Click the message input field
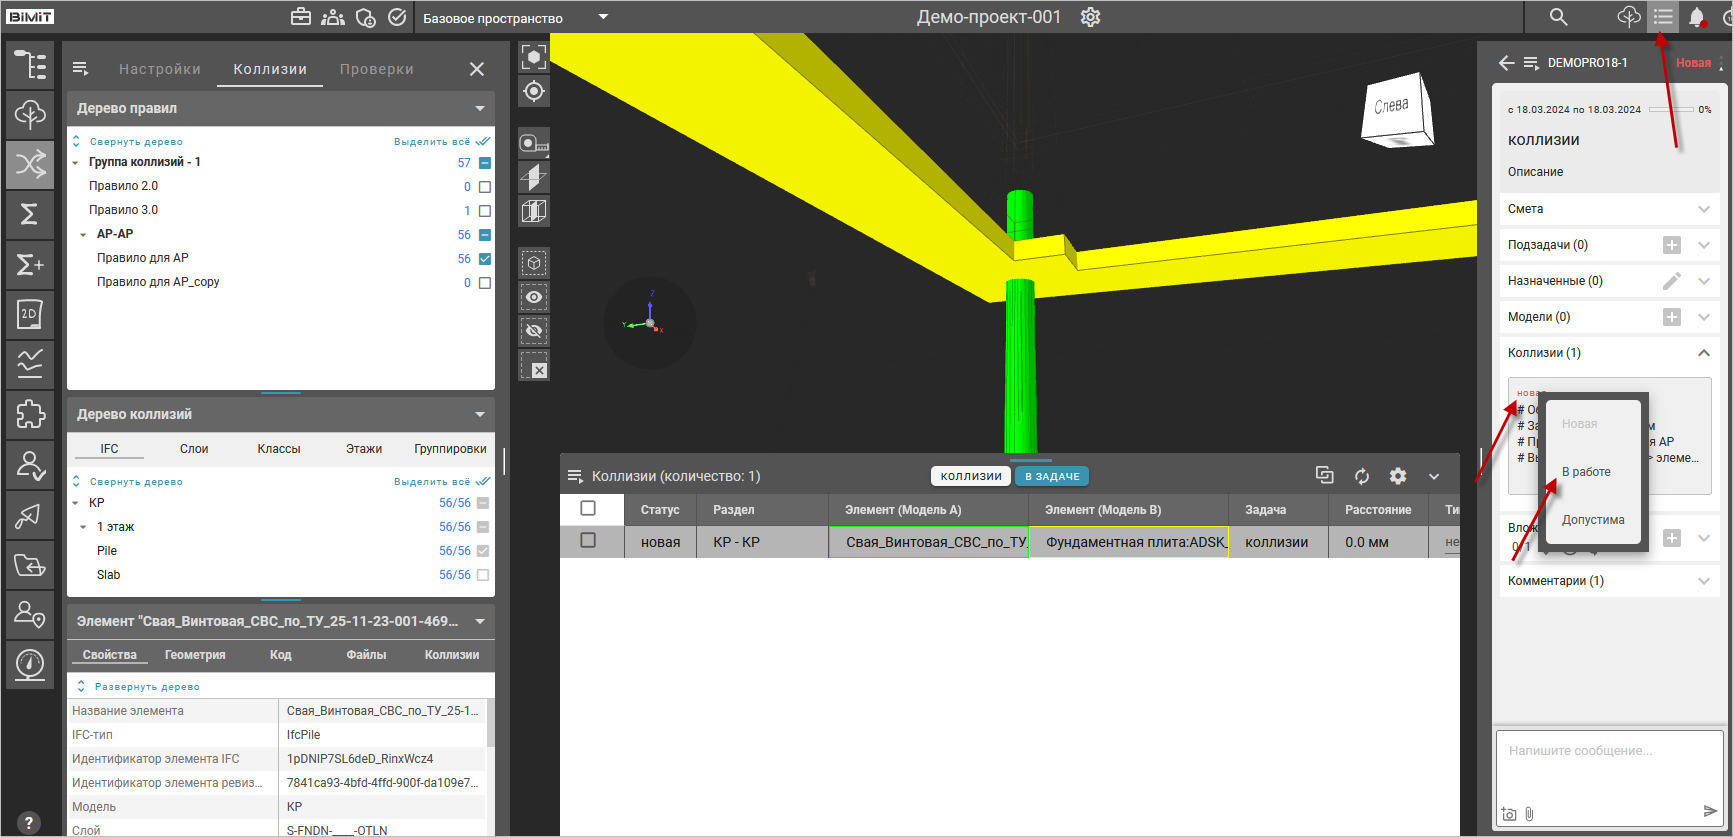Viewport: 1733px width, 837px height. pos(1608,765)
